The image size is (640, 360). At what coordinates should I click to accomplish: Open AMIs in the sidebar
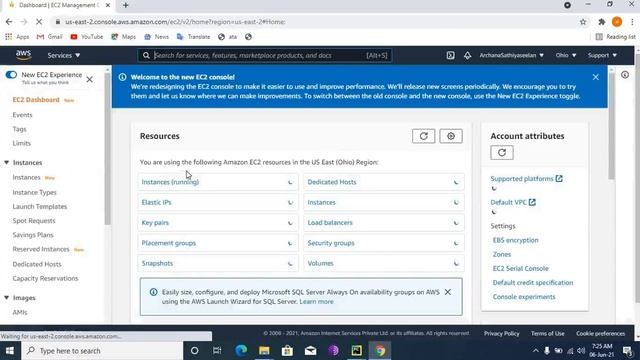pos(20,312)
